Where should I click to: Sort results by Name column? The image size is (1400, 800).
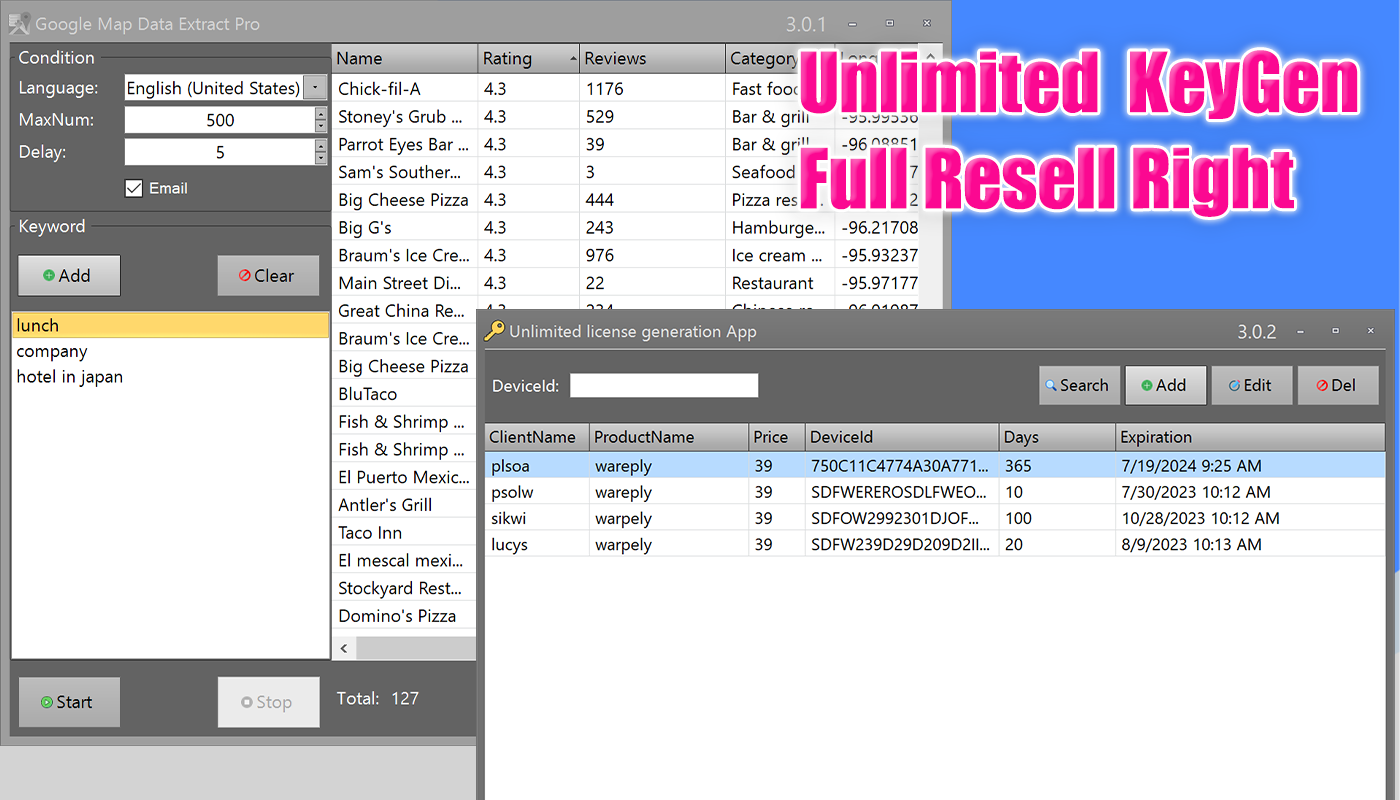(x=404, y=58)
